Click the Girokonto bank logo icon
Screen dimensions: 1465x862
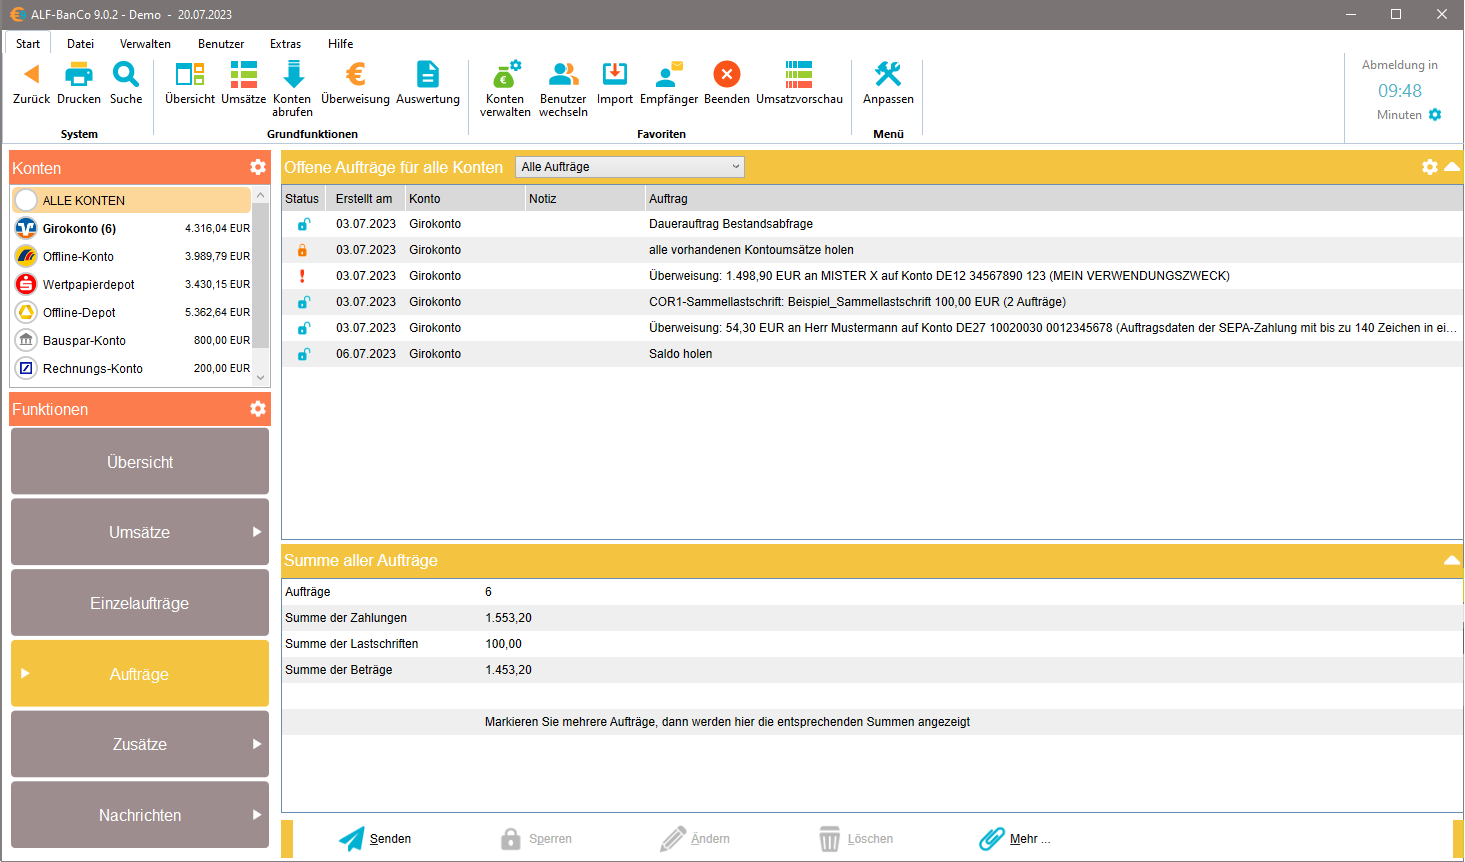coord(26,228)
